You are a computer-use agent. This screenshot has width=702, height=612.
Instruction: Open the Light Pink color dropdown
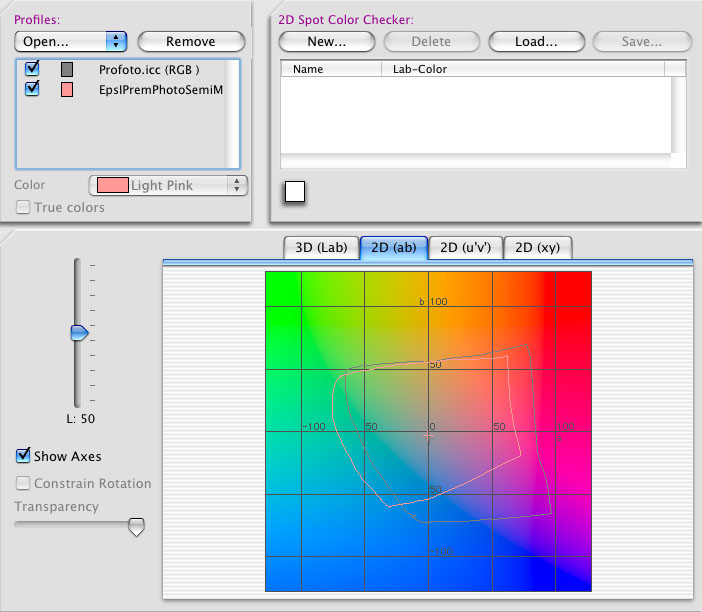coord(168,185)
